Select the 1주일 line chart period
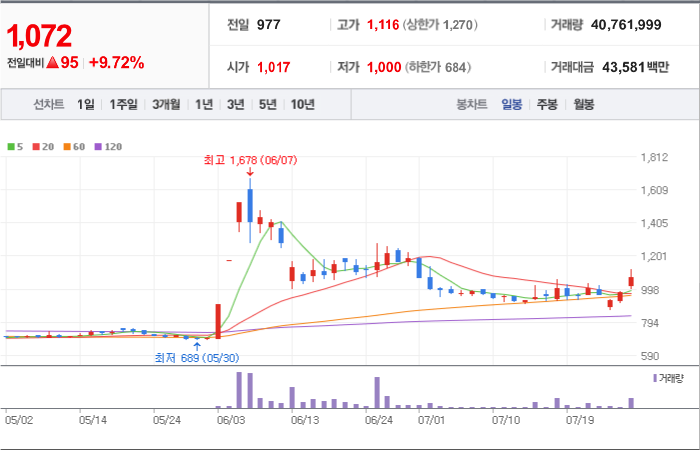The width and height of the screenshot is (700, 450). [x=124, y=104]
